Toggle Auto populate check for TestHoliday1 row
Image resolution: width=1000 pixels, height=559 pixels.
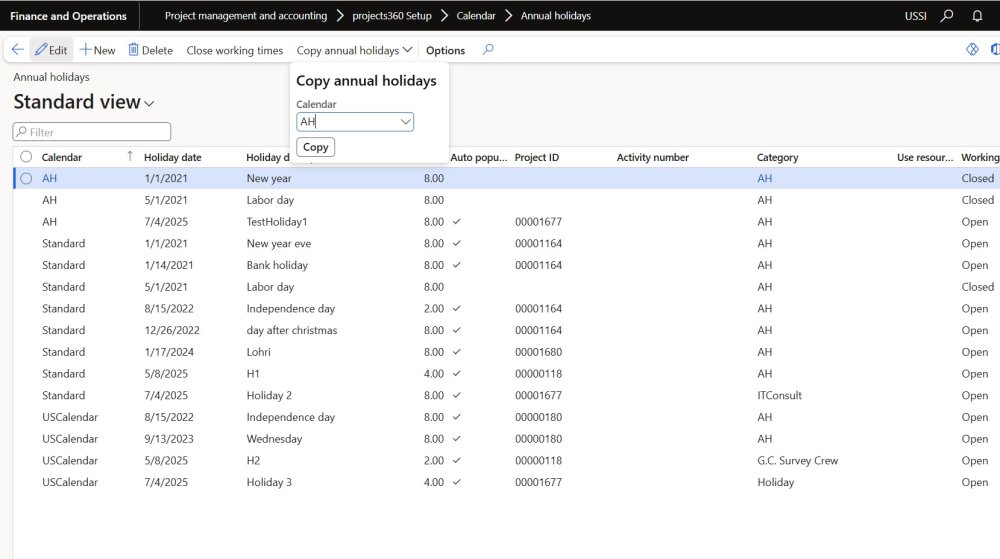pos(457,222)
